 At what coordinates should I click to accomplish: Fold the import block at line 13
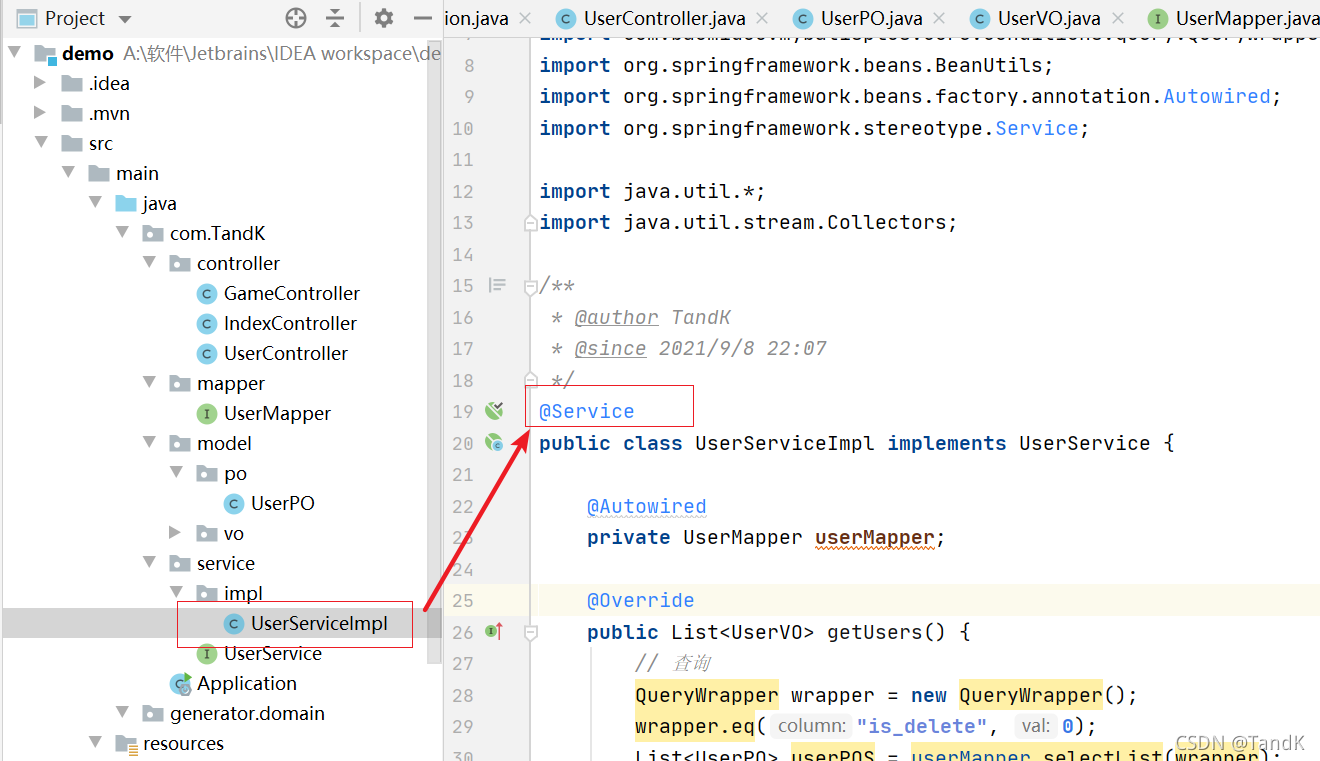pyautogui.click(x=531, y=223)
